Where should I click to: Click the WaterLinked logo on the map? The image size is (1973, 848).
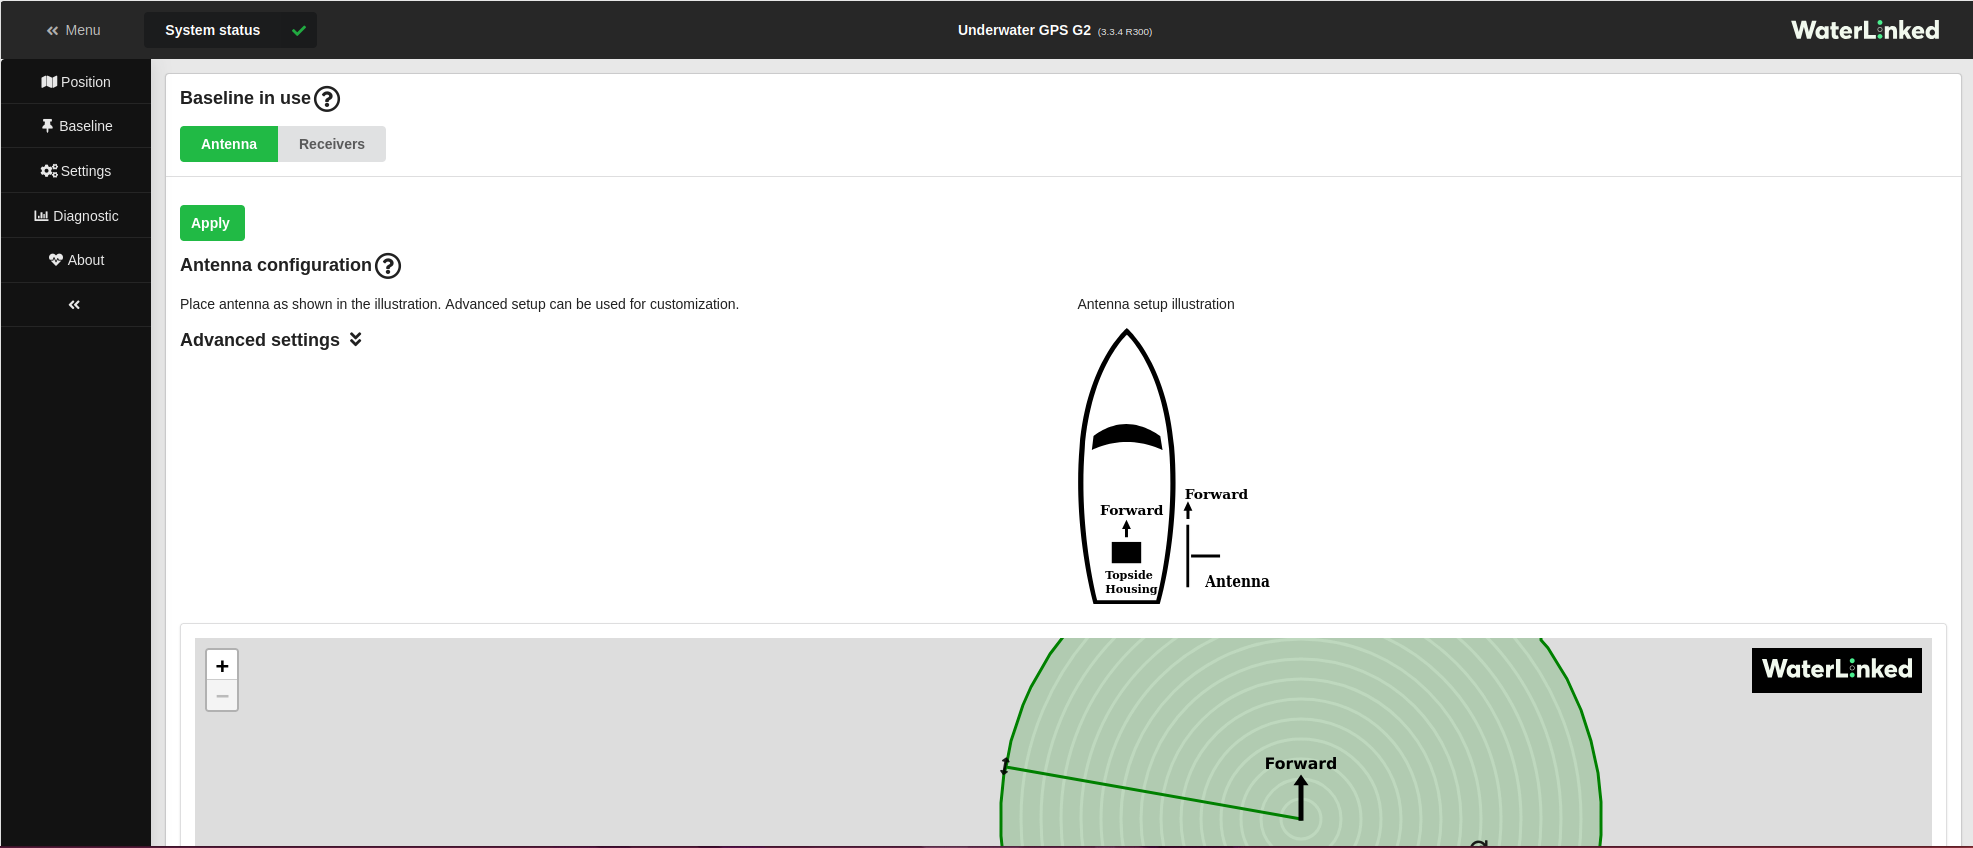click(x=1837, y=670)
